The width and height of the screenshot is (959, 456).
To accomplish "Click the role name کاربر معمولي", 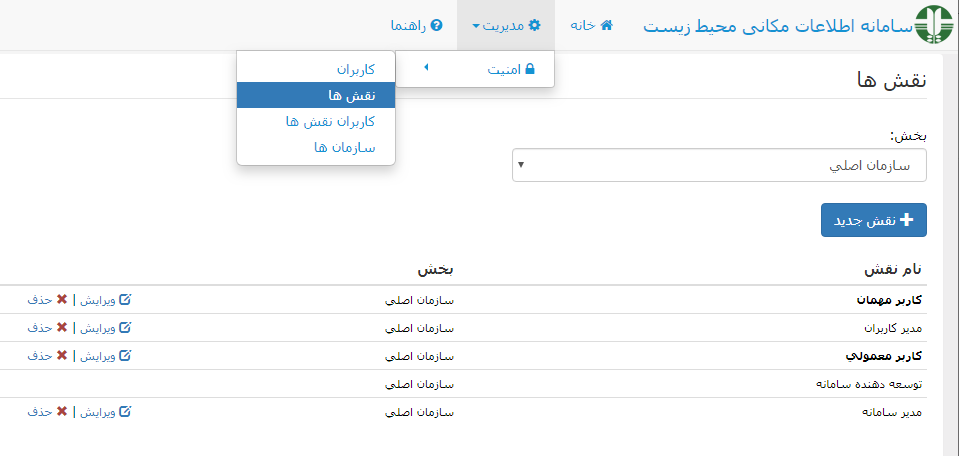I will click(x=884, y=356).
